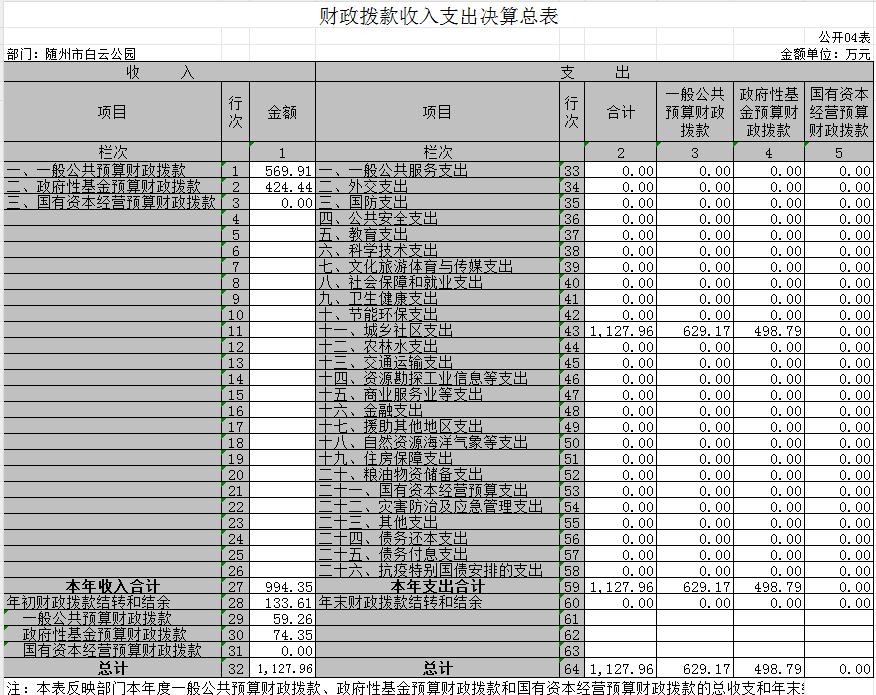
Task: Select the title 财政拨款收入支出决算总表
Action: point(439,16)
